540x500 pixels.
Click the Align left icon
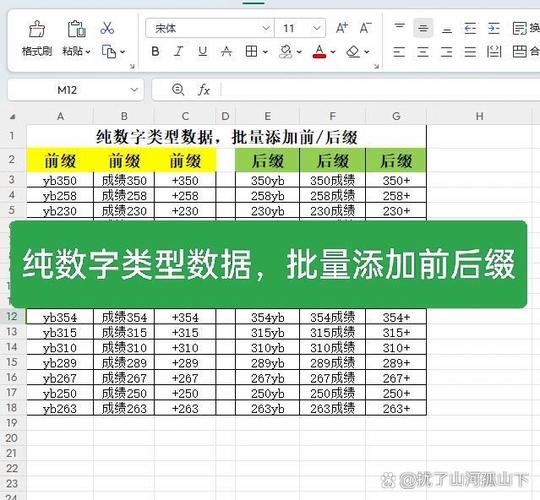click(399, 52)
